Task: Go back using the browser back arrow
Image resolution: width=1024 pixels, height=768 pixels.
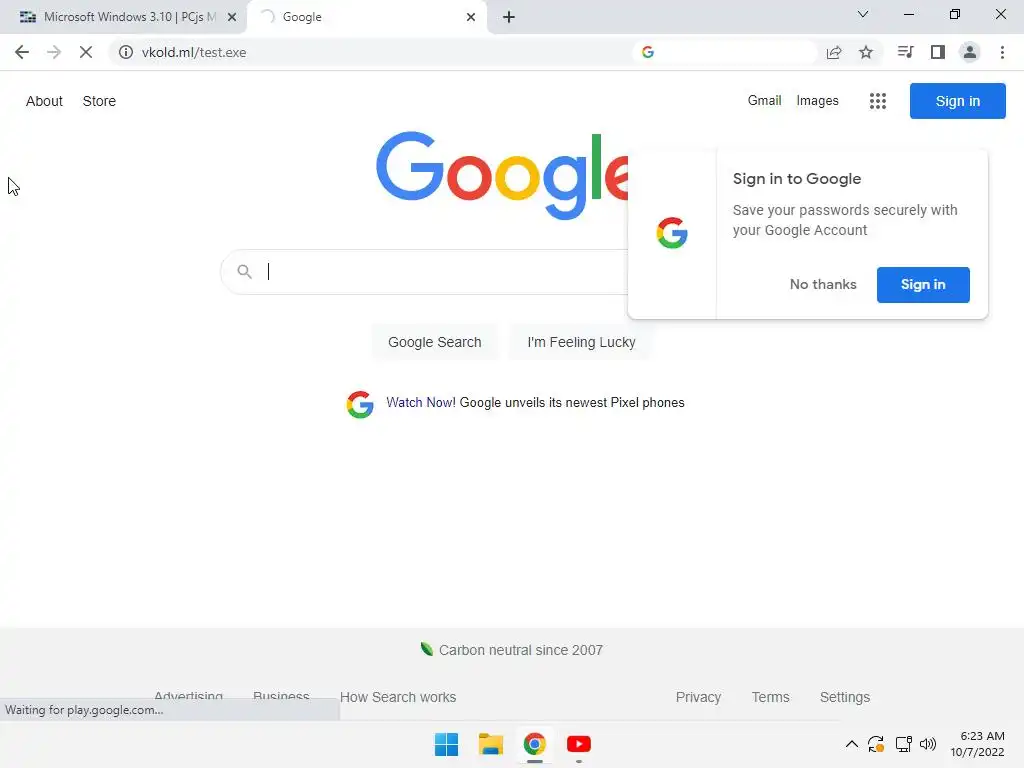Action: click(x=22, y=52)
